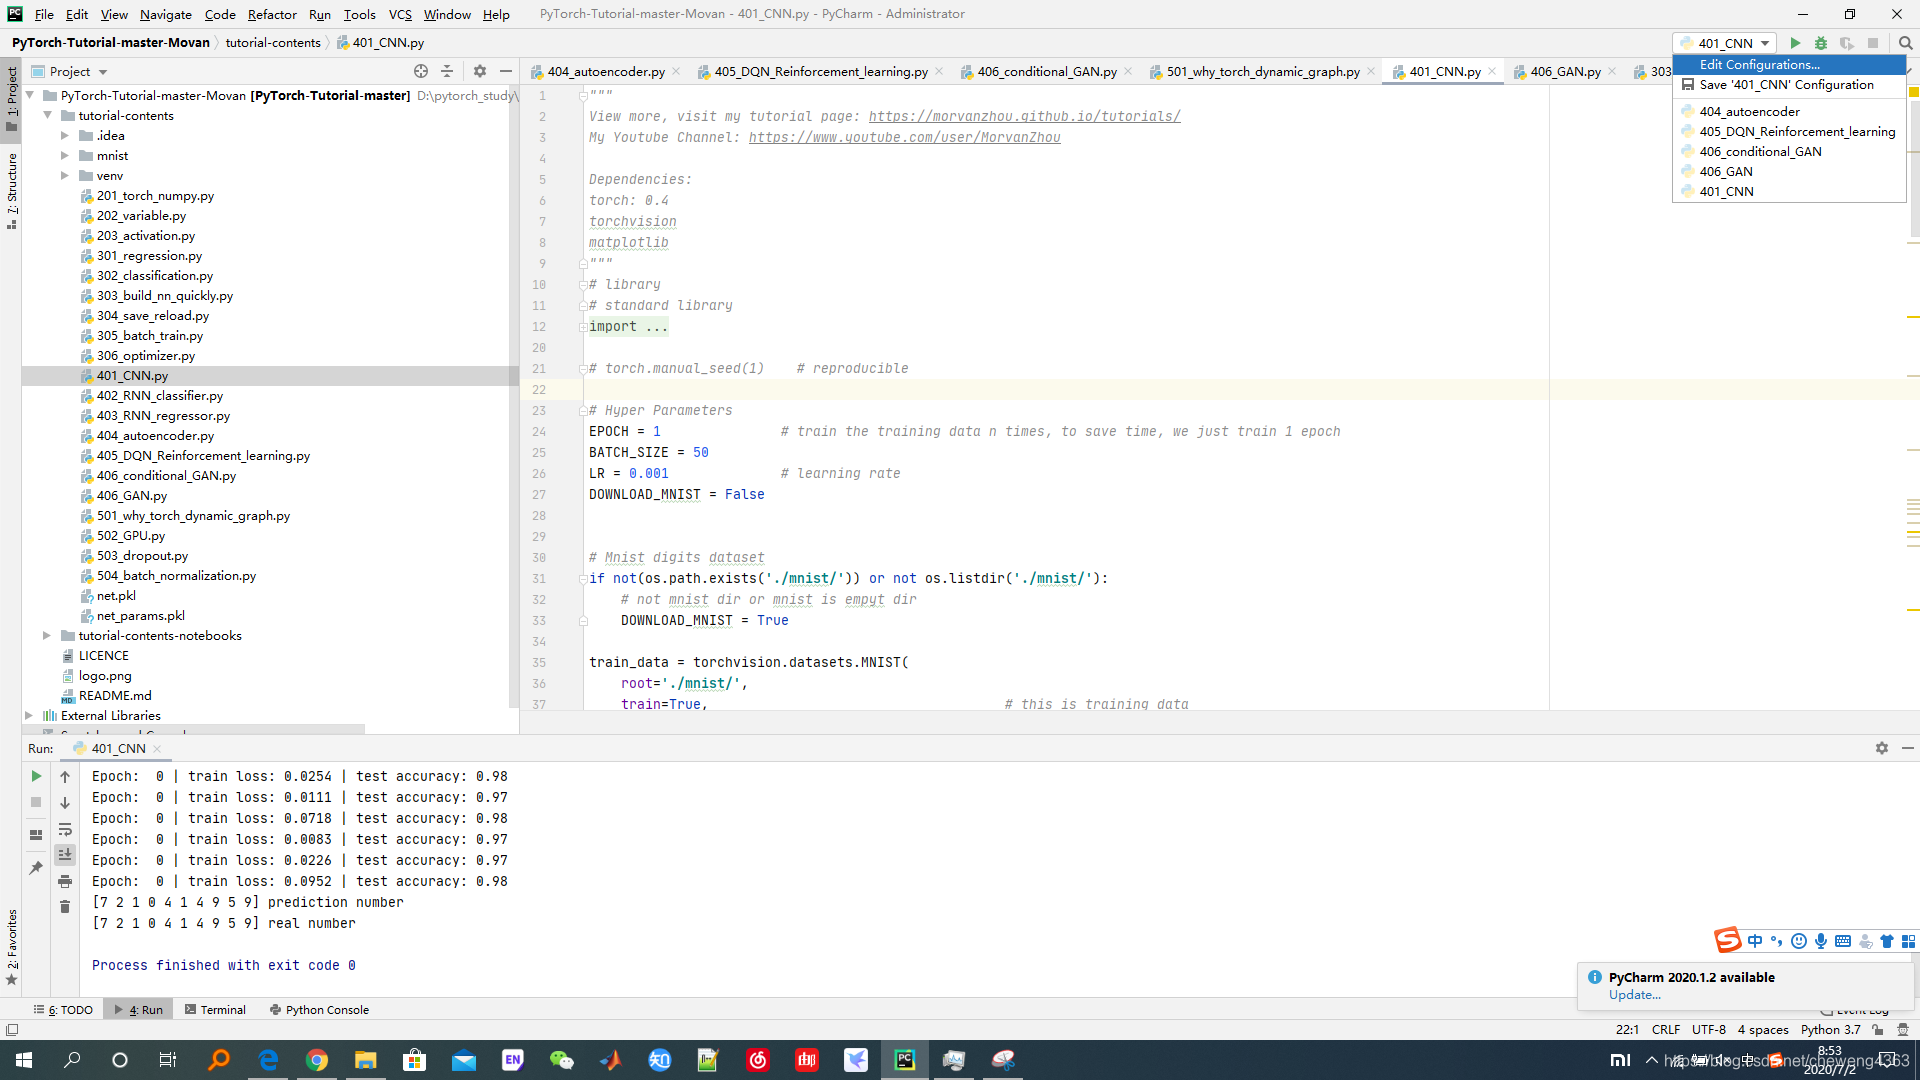Open Chrome from the Windows taskbar

point(317,1060)
